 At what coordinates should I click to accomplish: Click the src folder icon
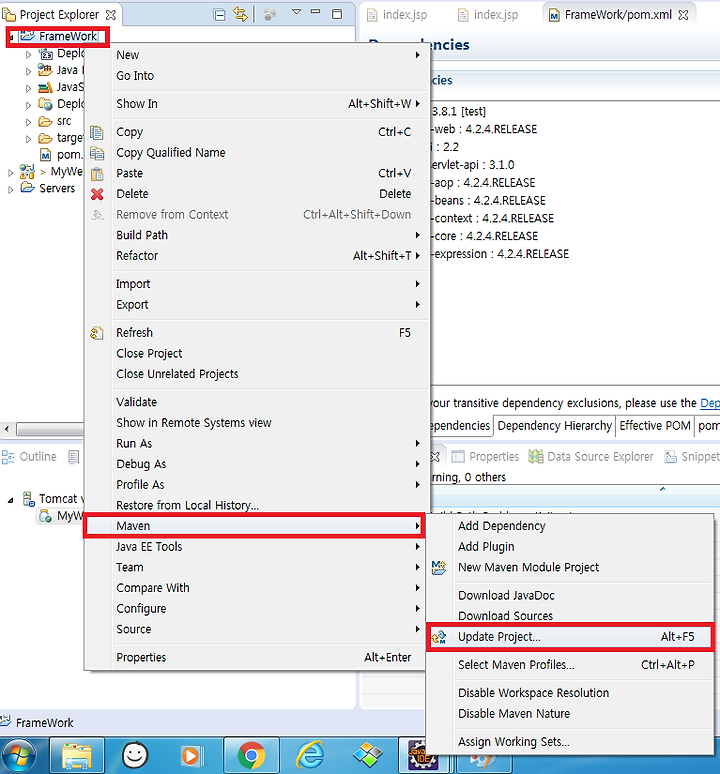[x=45, y=121]
